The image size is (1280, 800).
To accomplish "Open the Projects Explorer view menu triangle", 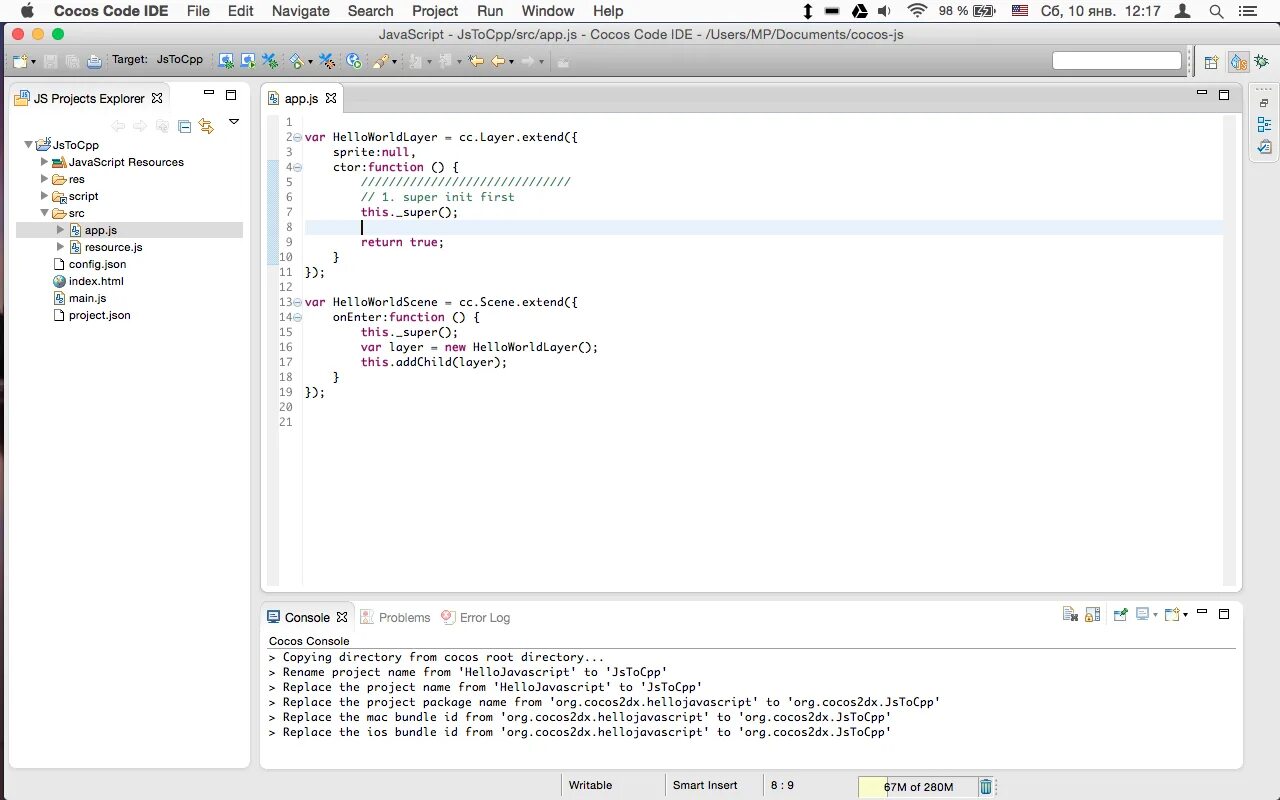I will [x=234, y=121].
